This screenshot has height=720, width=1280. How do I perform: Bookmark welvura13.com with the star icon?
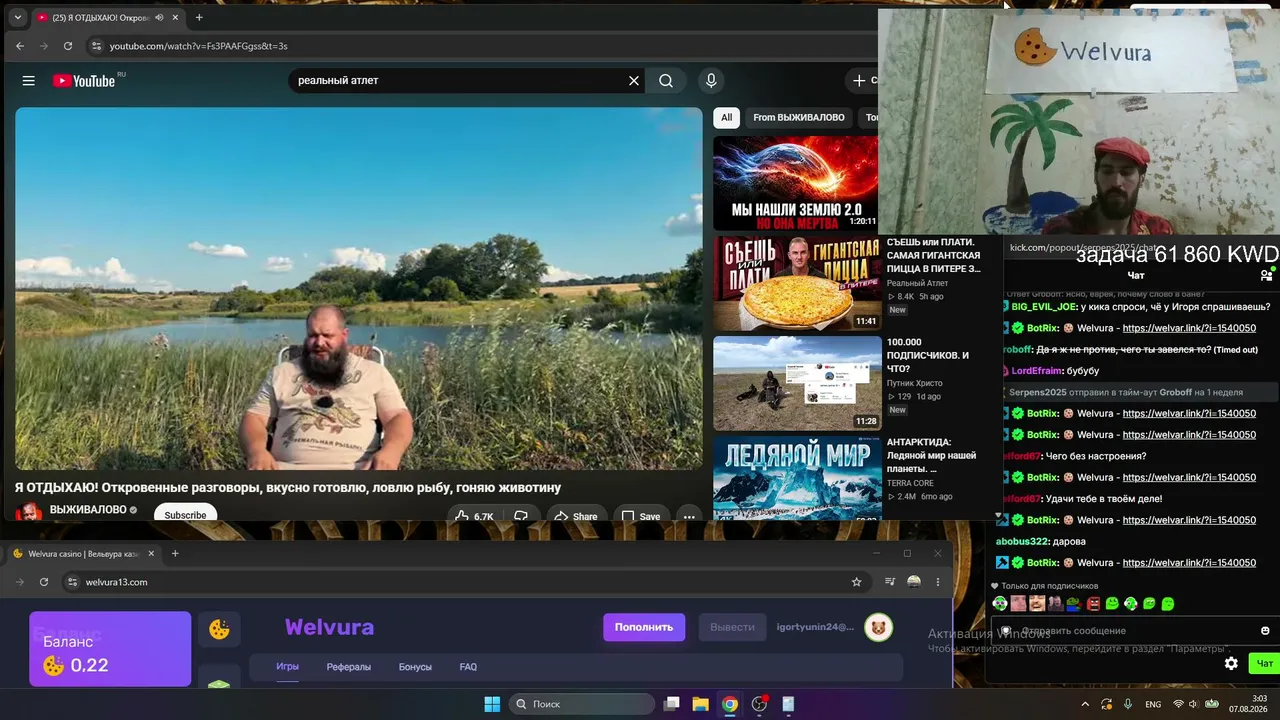pyautogui.click(x=856, y=582)
